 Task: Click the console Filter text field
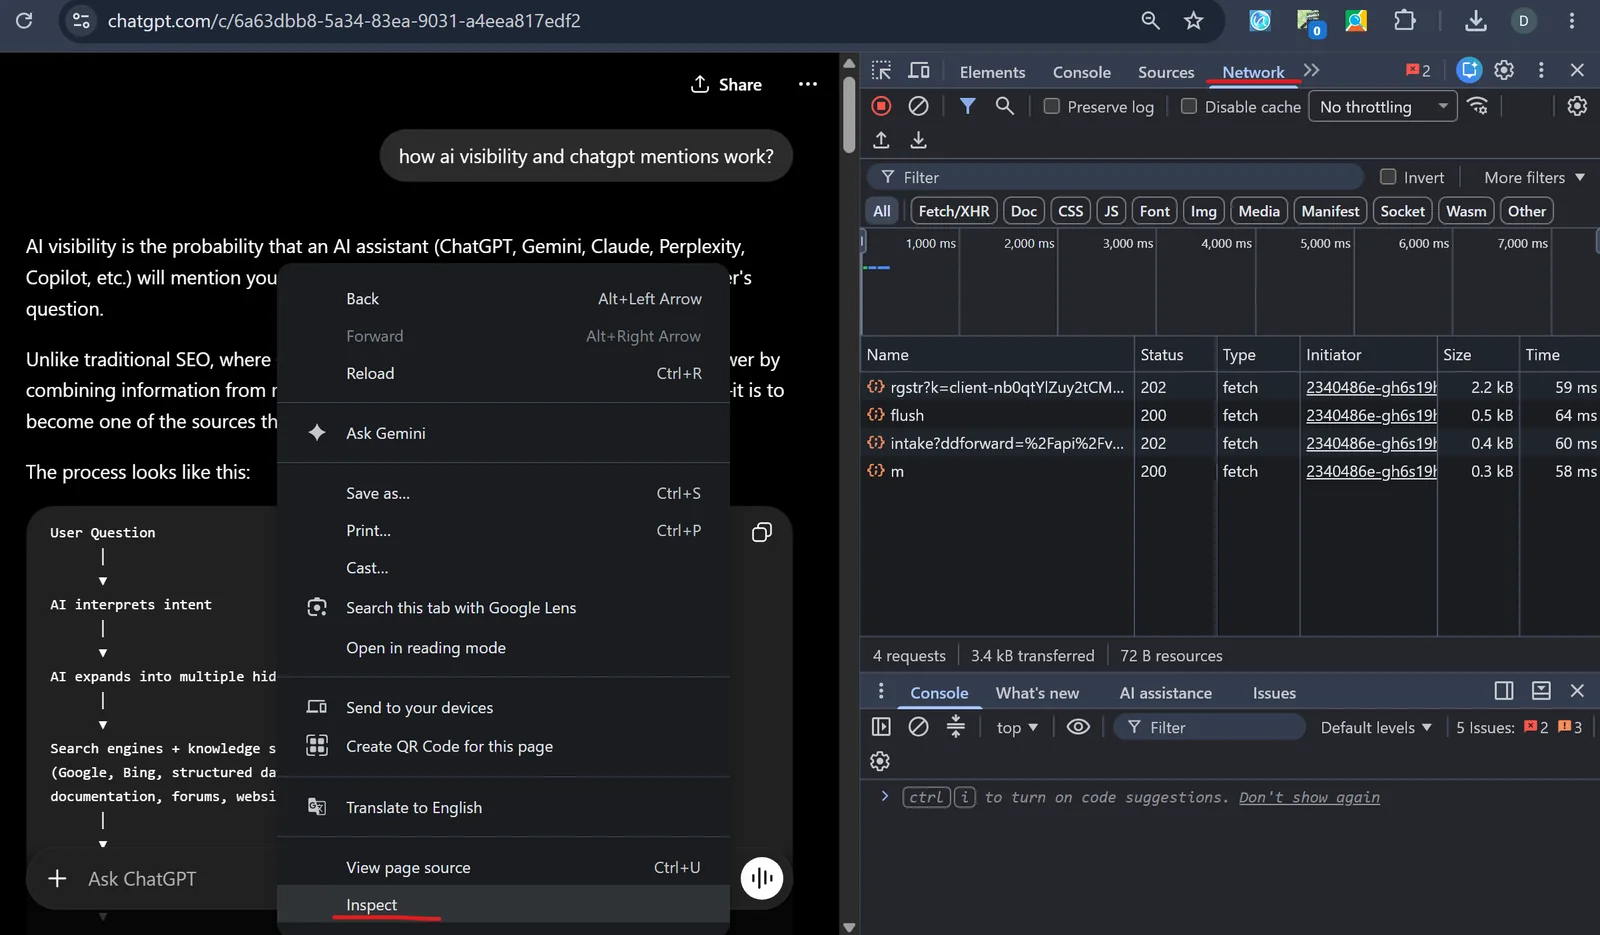1210,727
